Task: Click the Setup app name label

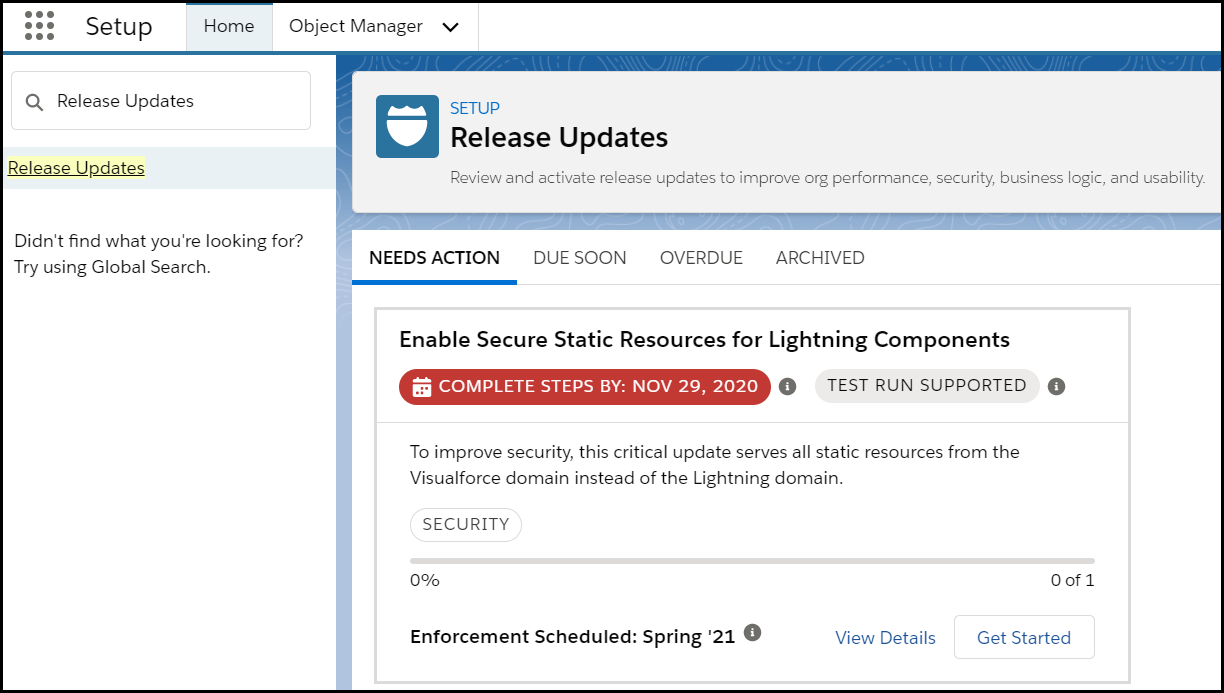Action: coord(119,27)
